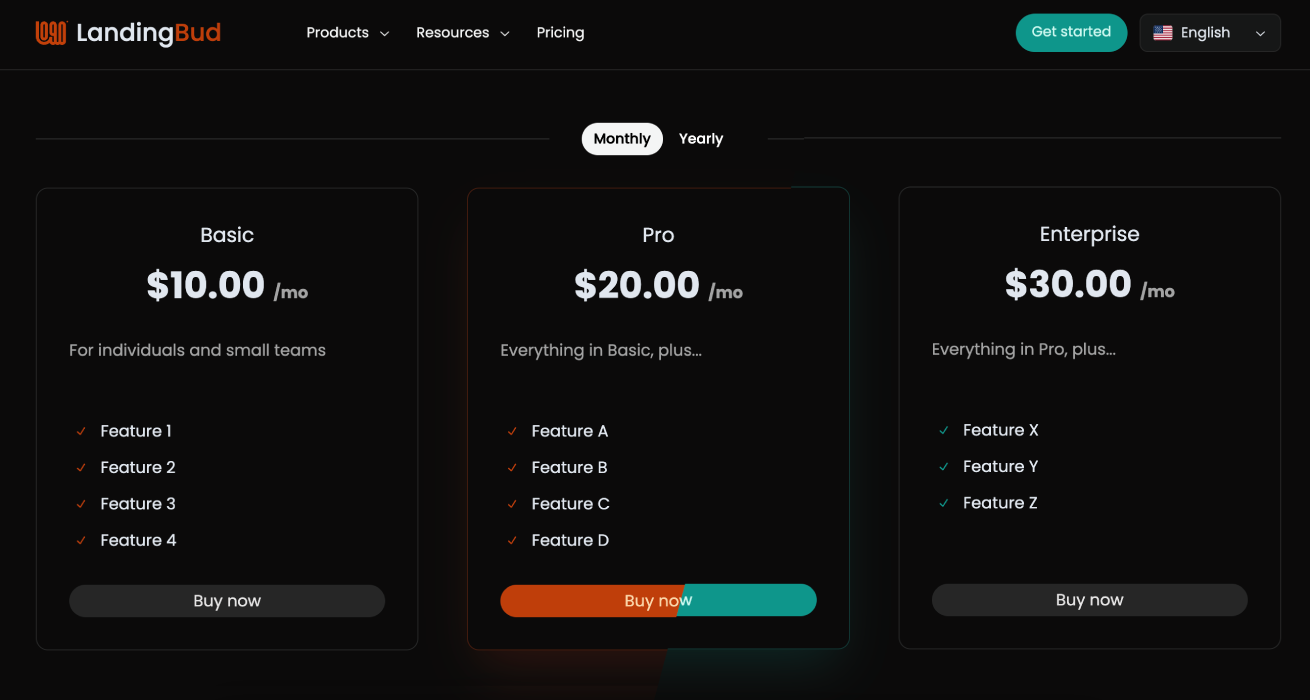Switch billing to Yearly
The image size is (1310, 700).
700,139
